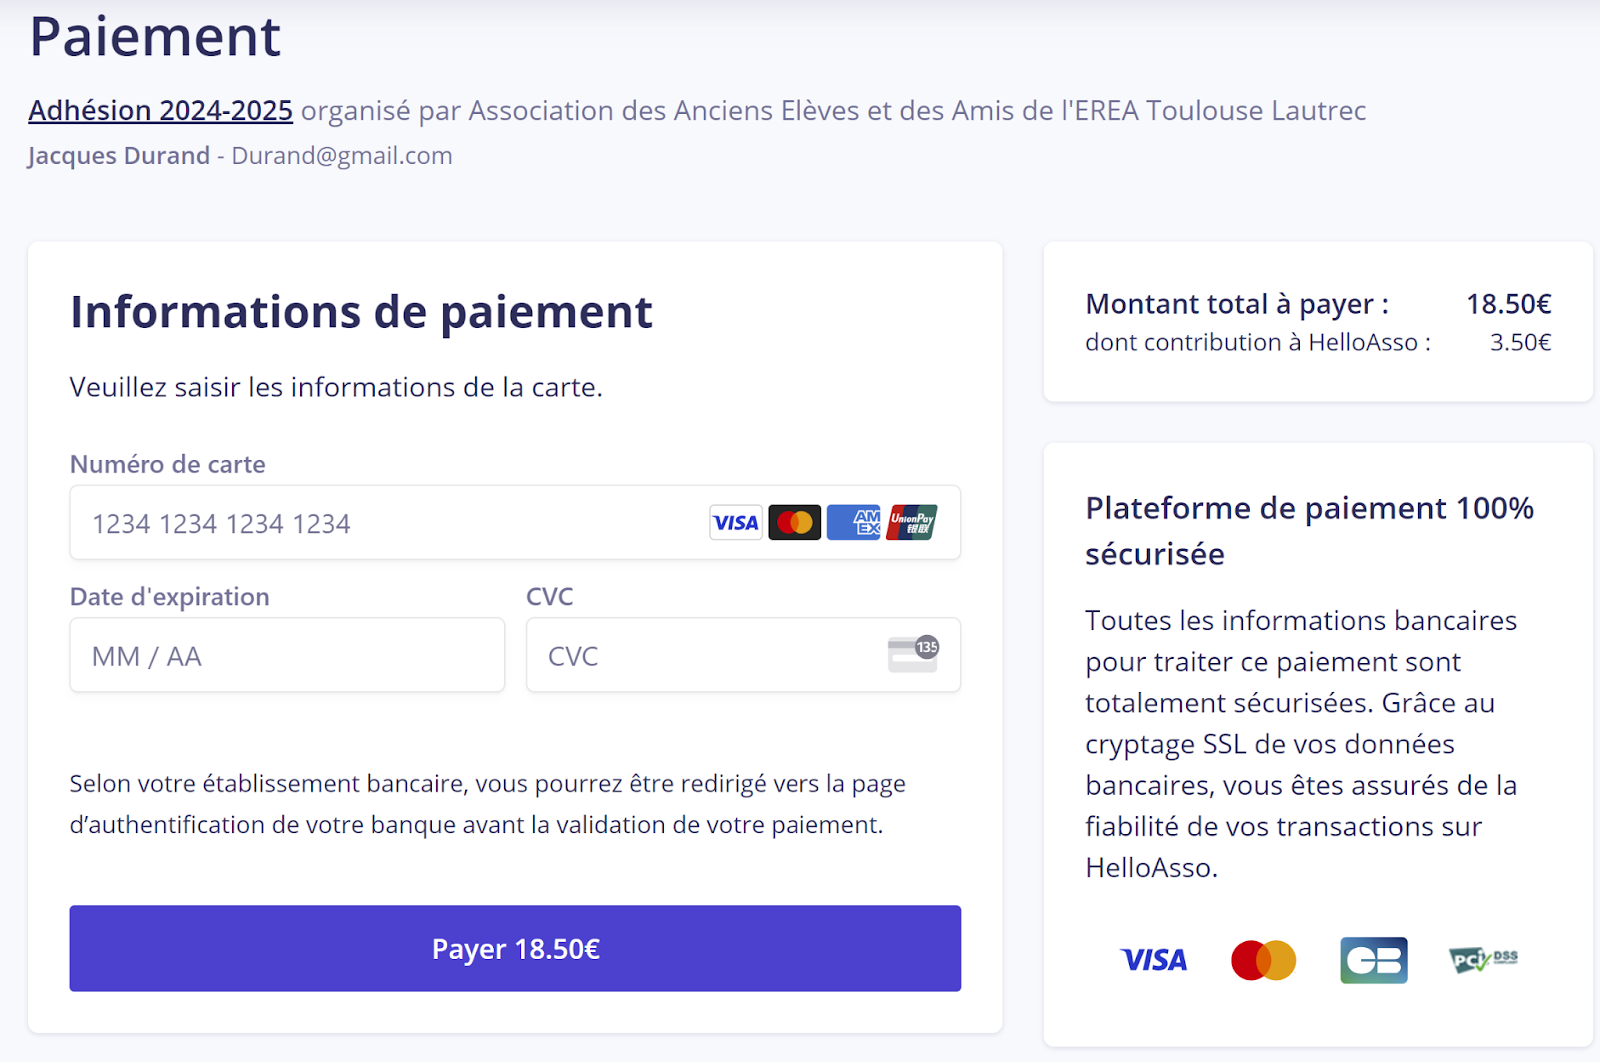Image resolution: width=1600 pixels, height=1062 pixels.
Task: Click the Date d'expiration label
Action: coord(170,597)
